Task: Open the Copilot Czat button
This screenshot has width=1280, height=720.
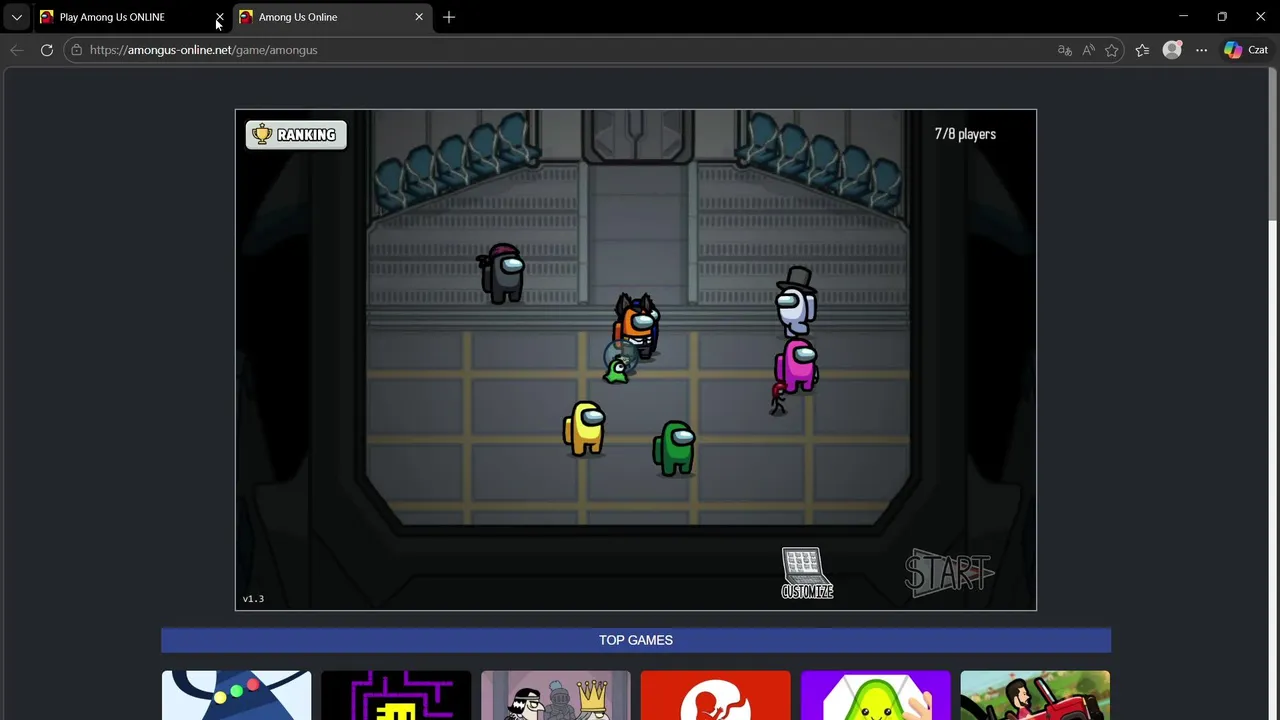Action: click(x=1246, y=50)
